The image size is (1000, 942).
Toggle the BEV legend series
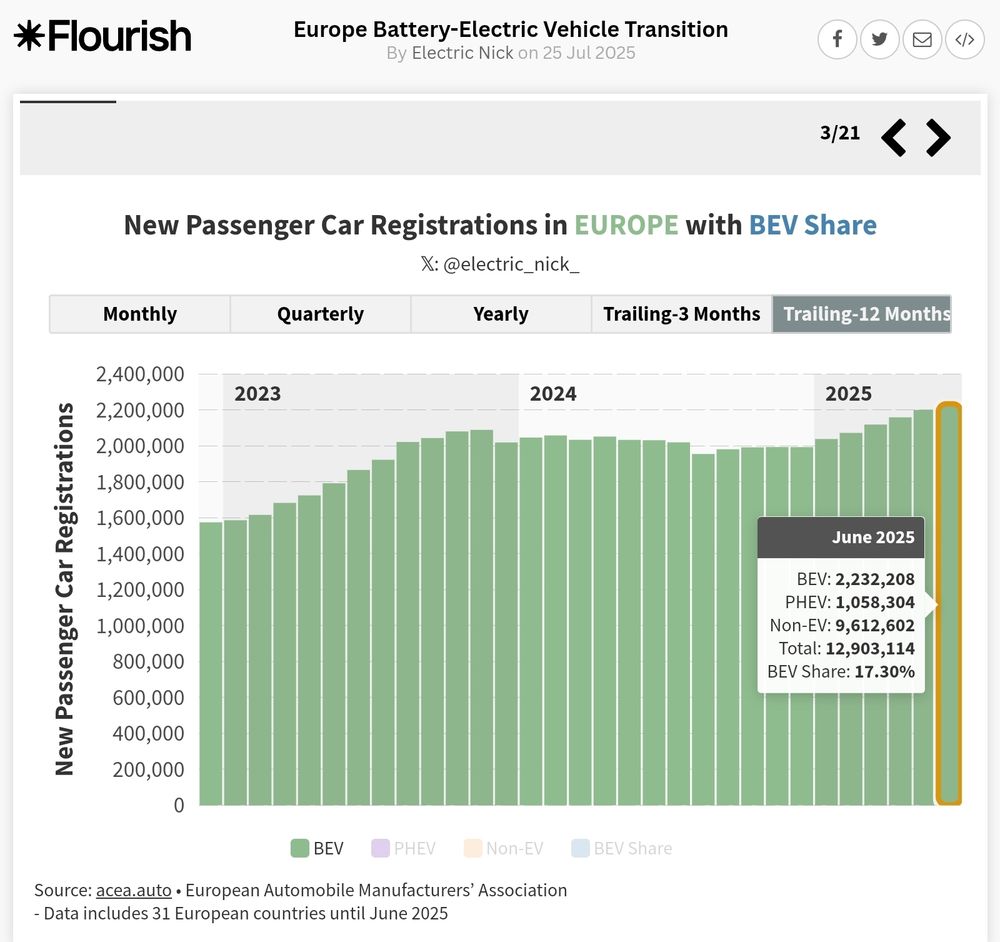317,848
